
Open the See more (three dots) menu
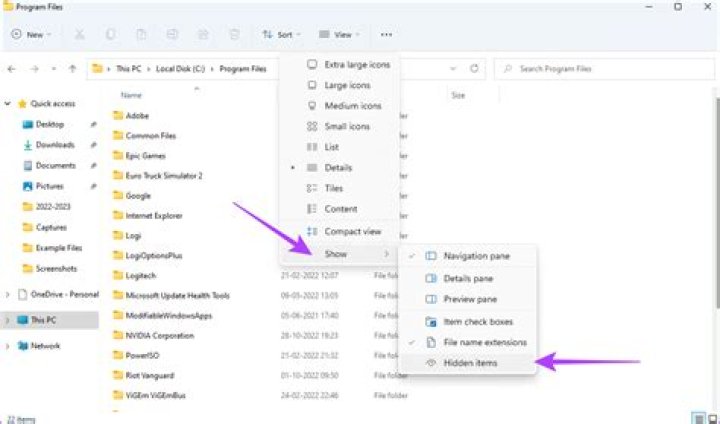point(386,34)
